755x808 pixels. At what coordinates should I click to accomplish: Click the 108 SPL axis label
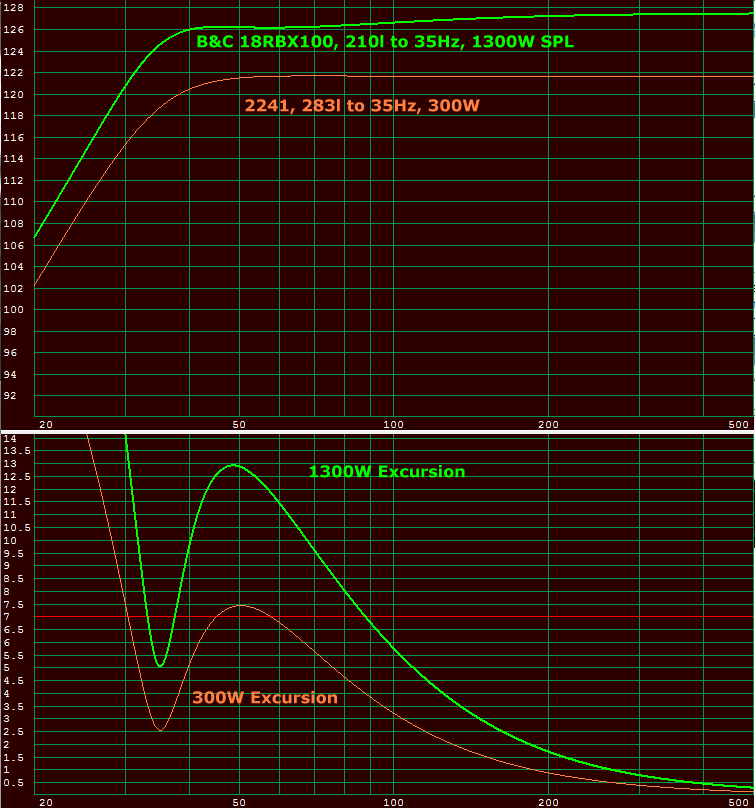coord(13,224)
